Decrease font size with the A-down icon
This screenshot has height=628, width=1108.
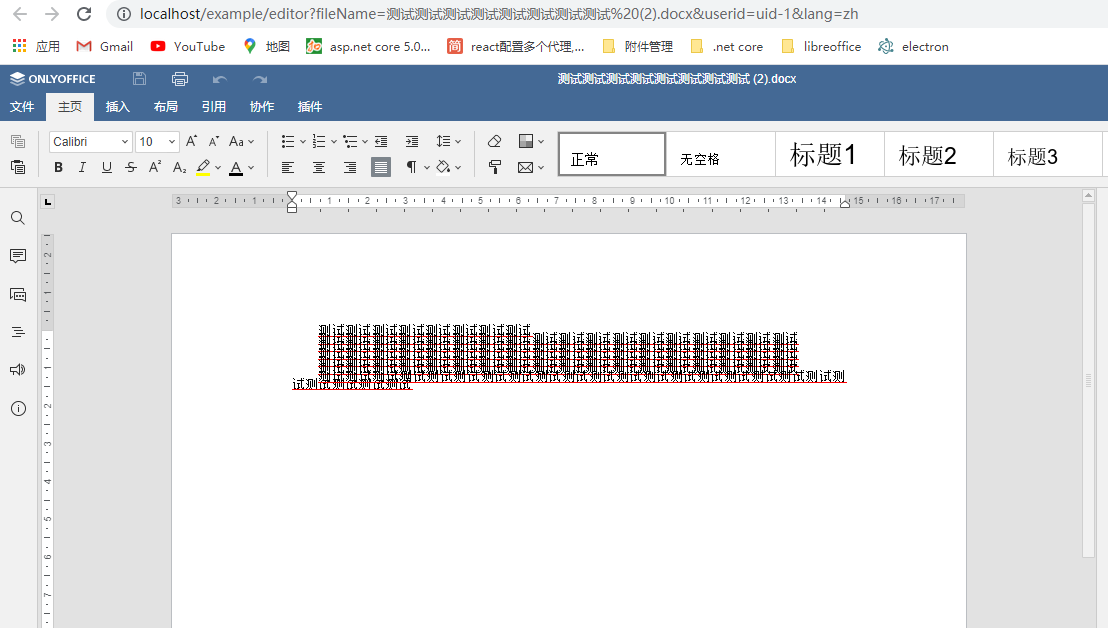pyautogui.click(x=213, y=141)
